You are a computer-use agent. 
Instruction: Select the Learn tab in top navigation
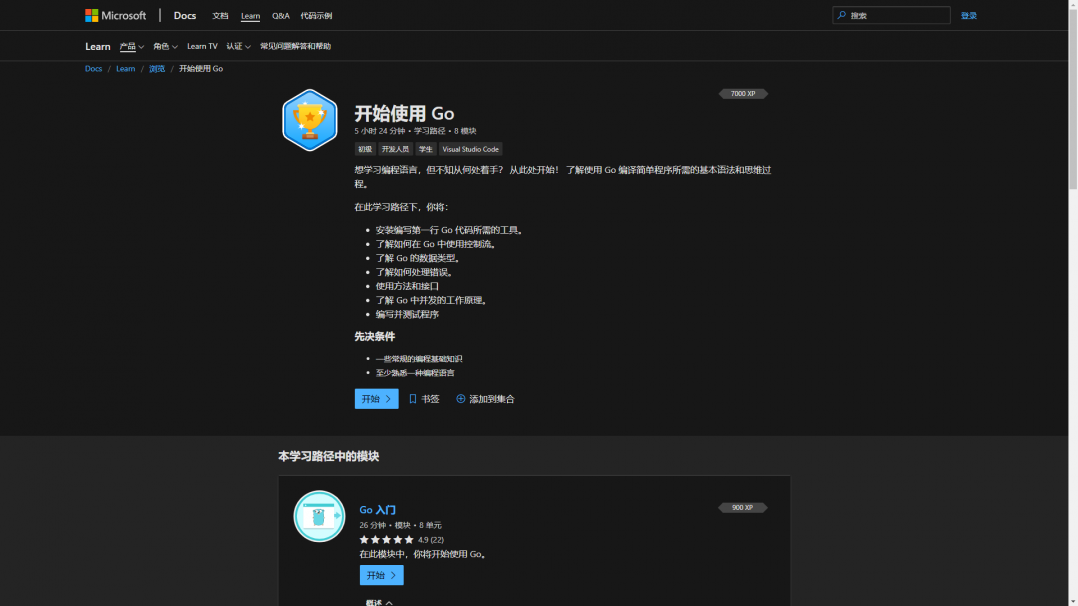[250, 16]
